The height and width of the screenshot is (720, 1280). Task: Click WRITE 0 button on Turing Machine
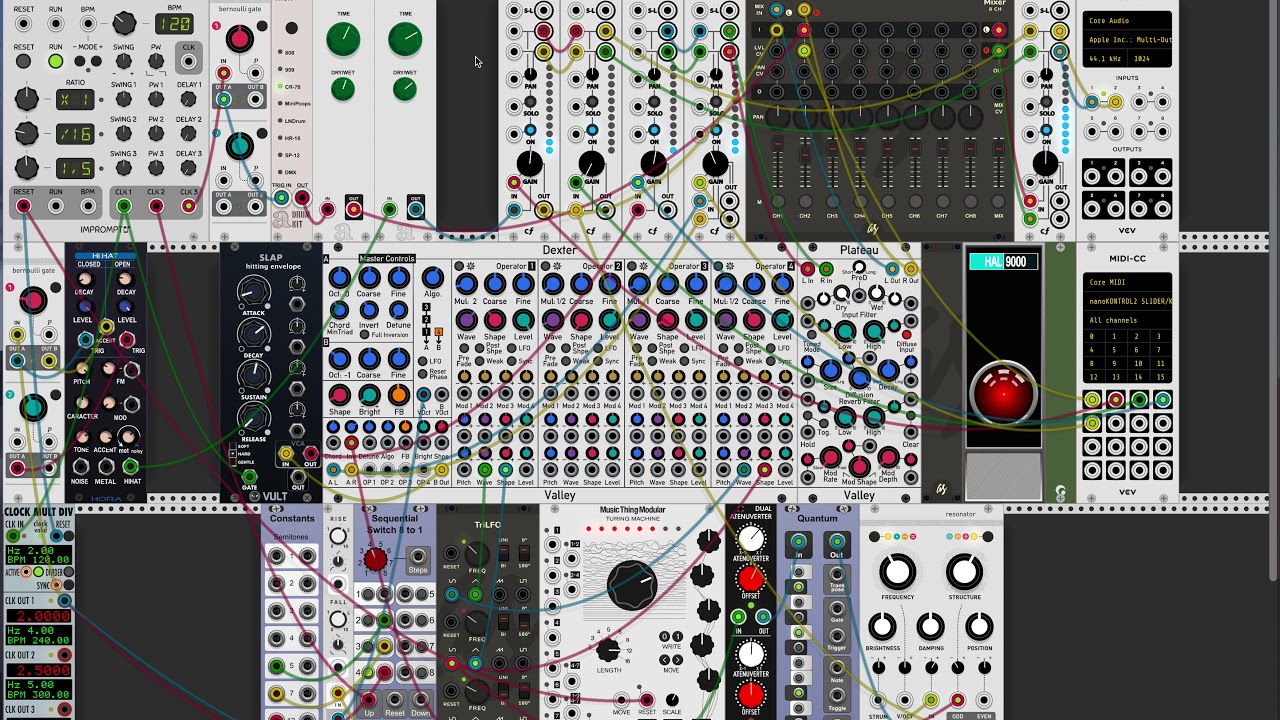tap(664, 636)
